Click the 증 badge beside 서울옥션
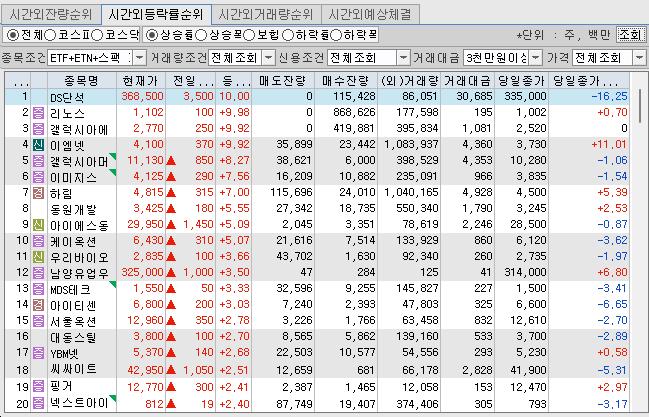This screenshot has height=417, width=649. (x=38, y=321)
